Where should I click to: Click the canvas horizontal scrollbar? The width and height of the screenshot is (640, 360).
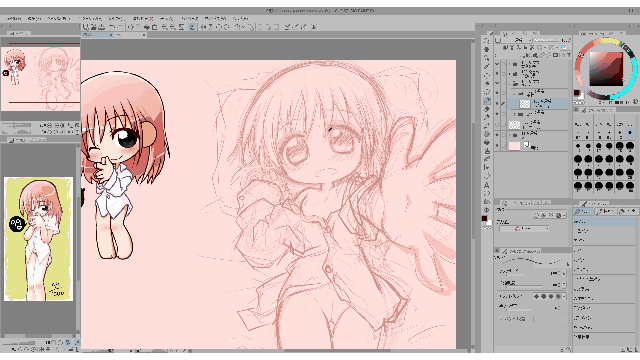coord(336,351)
